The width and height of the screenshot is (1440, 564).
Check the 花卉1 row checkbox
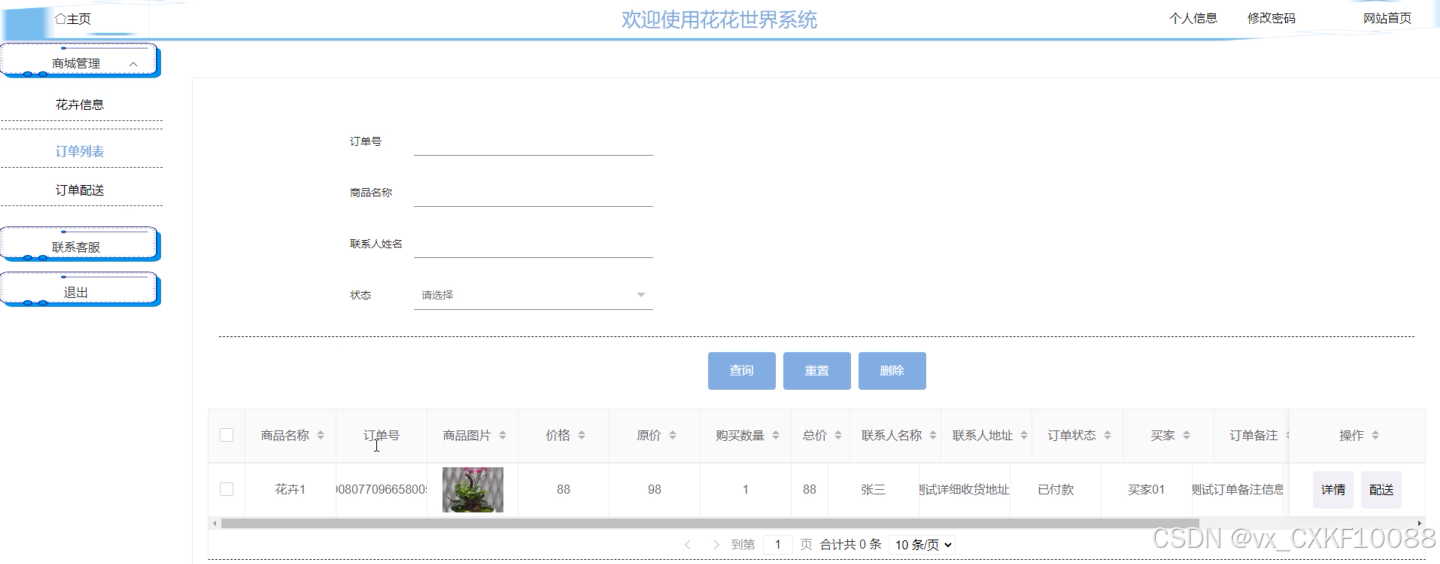tap(226, 489)
